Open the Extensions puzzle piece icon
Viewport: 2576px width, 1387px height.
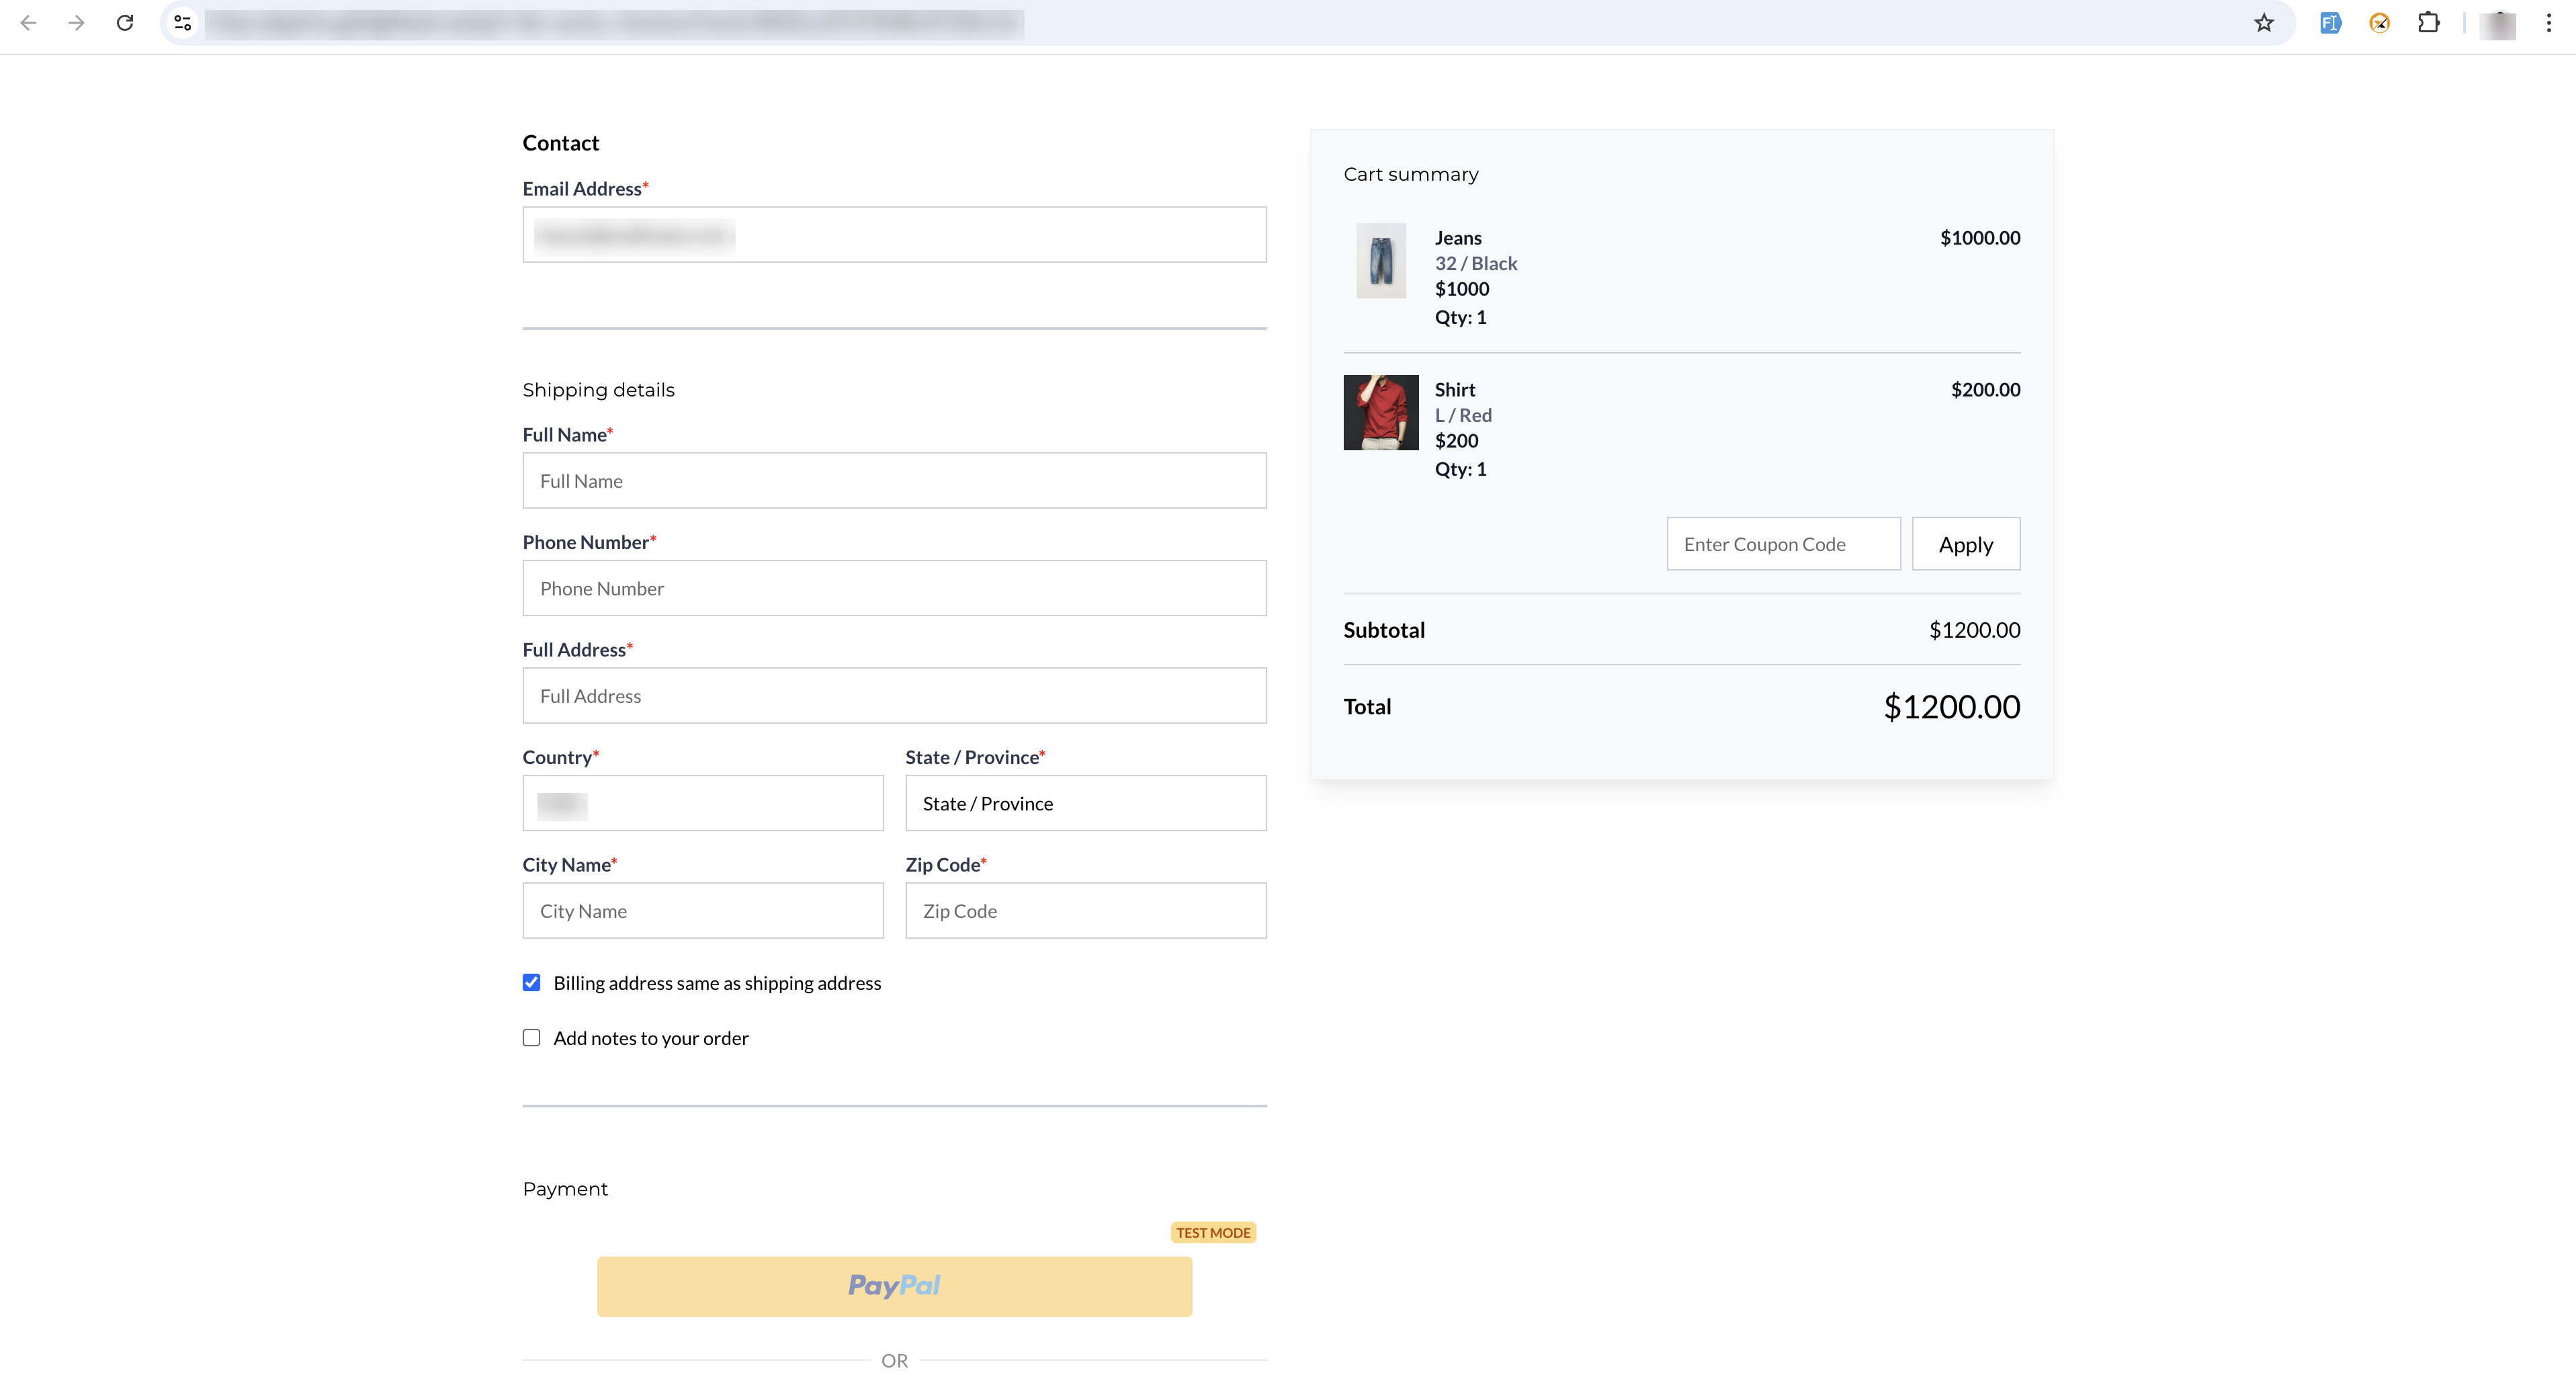coord(2428,22)
